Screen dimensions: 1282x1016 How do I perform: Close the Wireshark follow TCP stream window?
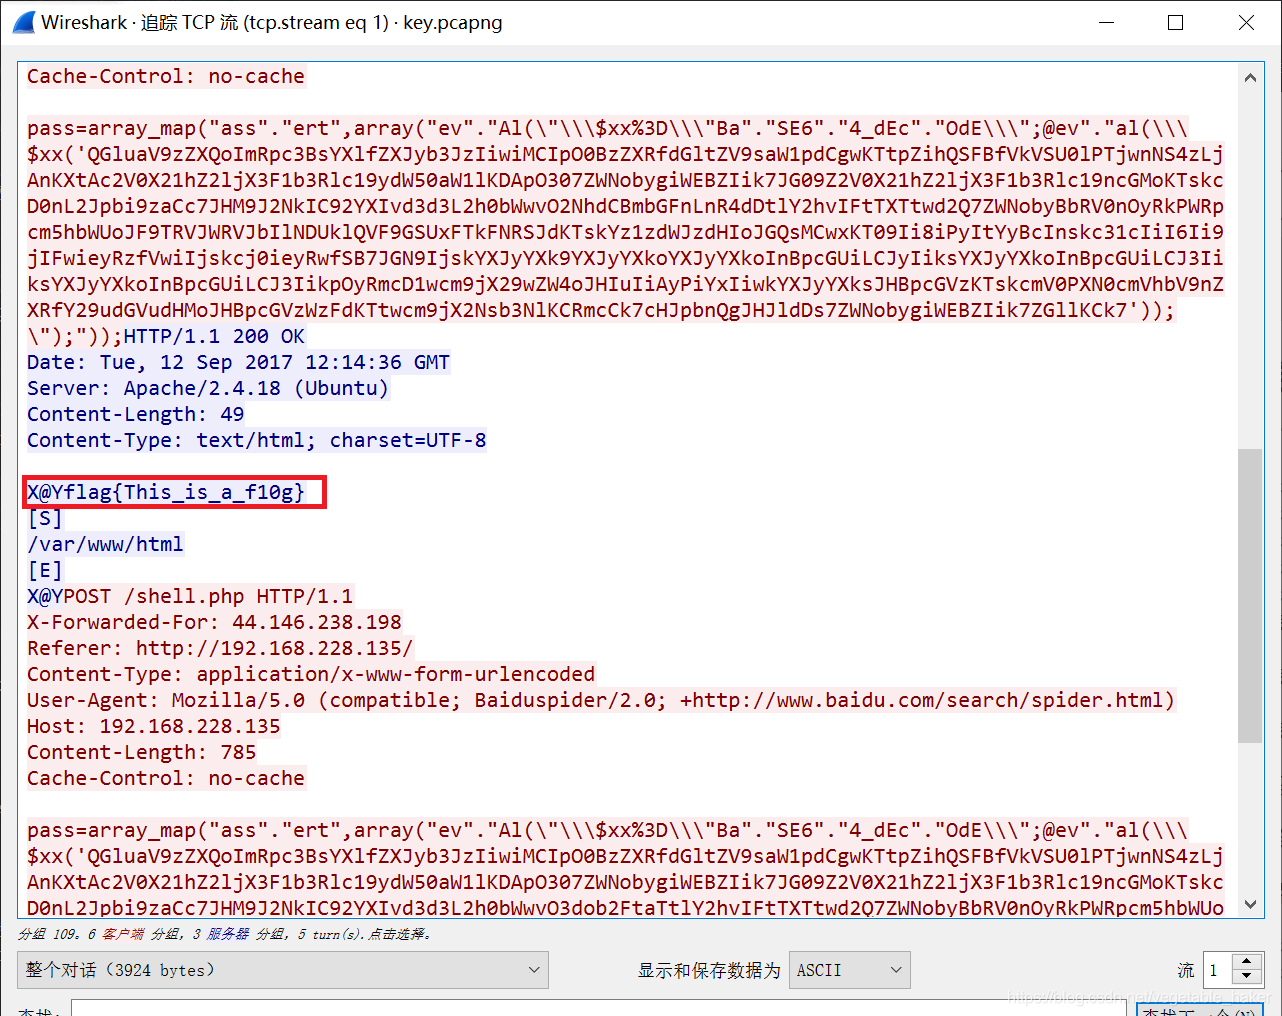point(1246,22)
